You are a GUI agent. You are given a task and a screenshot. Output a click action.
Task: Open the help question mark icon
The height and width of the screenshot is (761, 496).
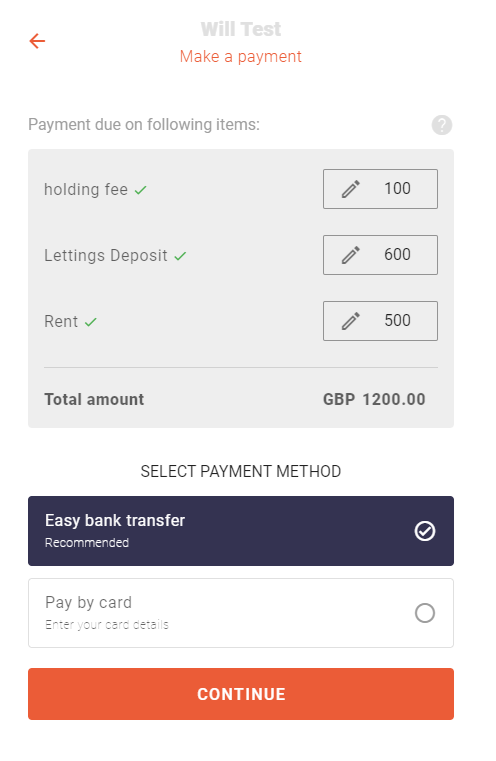click(442, 125)
